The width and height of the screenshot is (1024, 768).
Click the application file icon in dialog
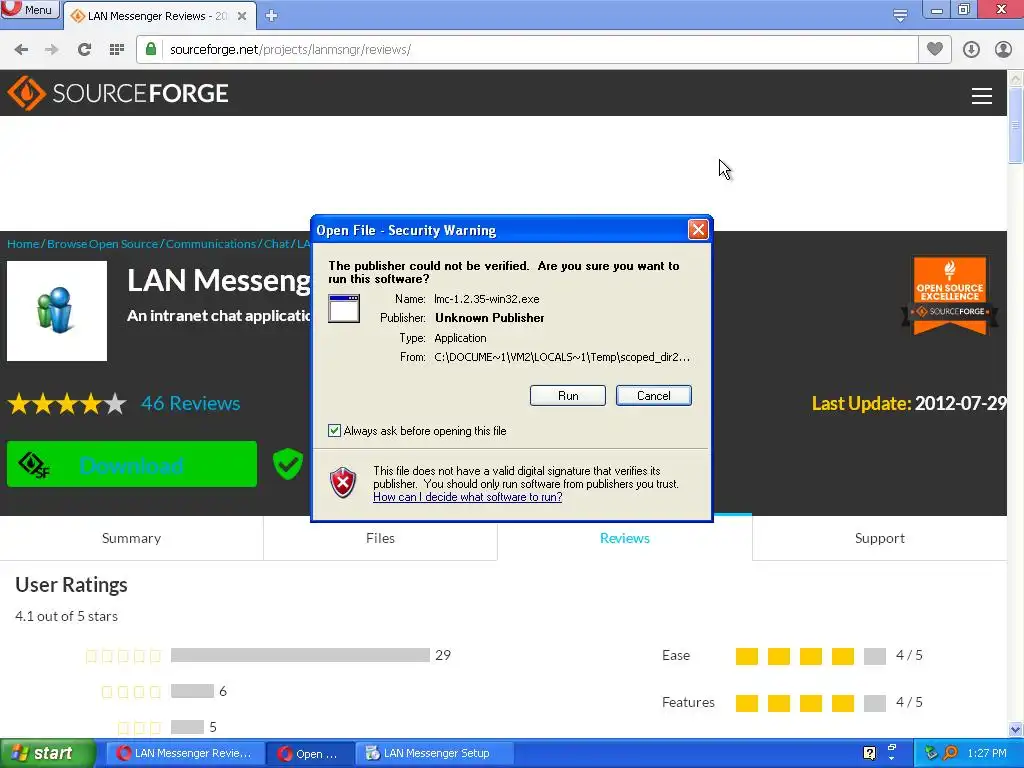click(344, 308)
